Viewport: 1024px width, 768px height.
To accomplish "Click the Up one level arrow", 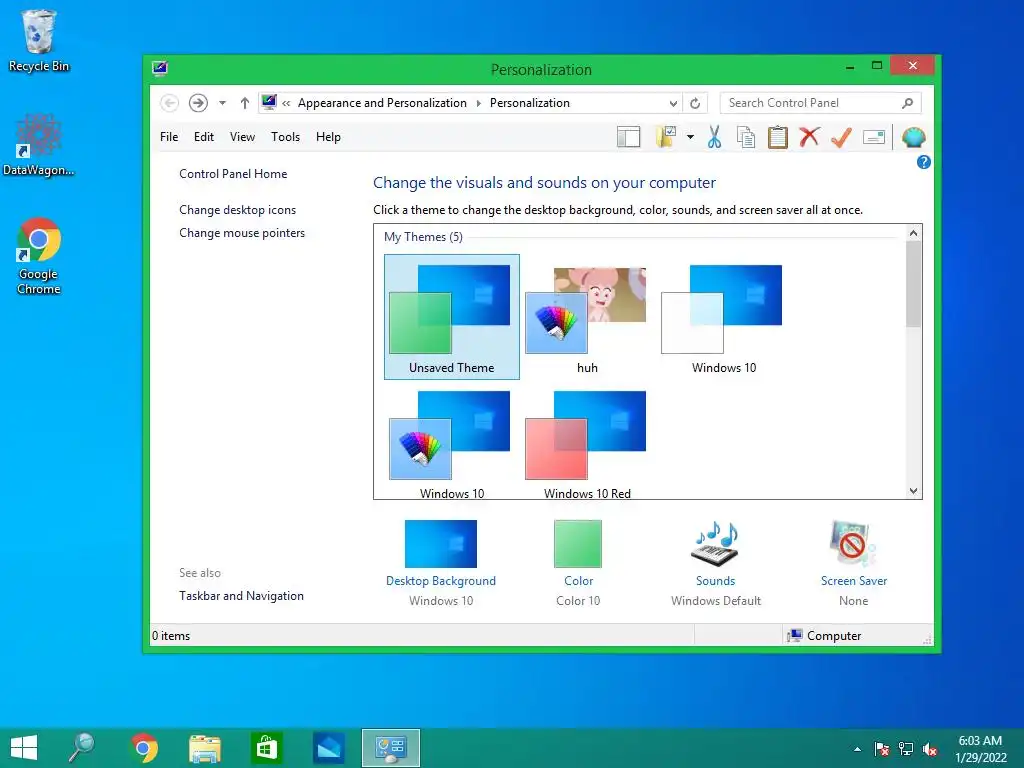I will [244, 103].
